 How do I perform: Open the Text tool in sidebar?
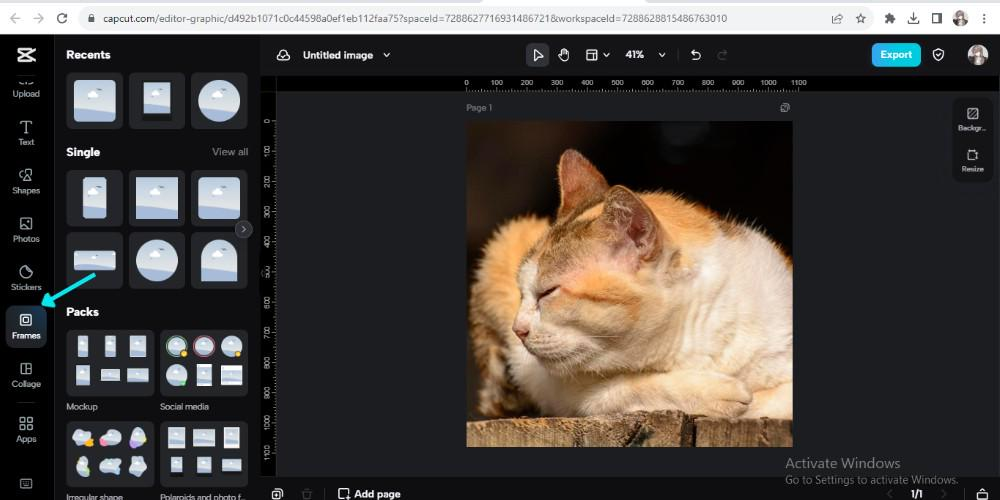pos(26,132)
